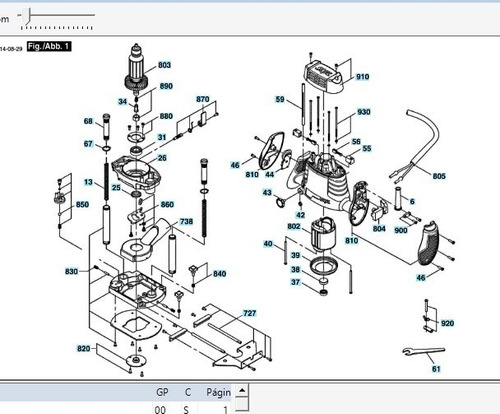Image resolution: width=500 pixels, height=414 pixels.
Task: Select part number 26 label
Action: [x=162, y=158]
